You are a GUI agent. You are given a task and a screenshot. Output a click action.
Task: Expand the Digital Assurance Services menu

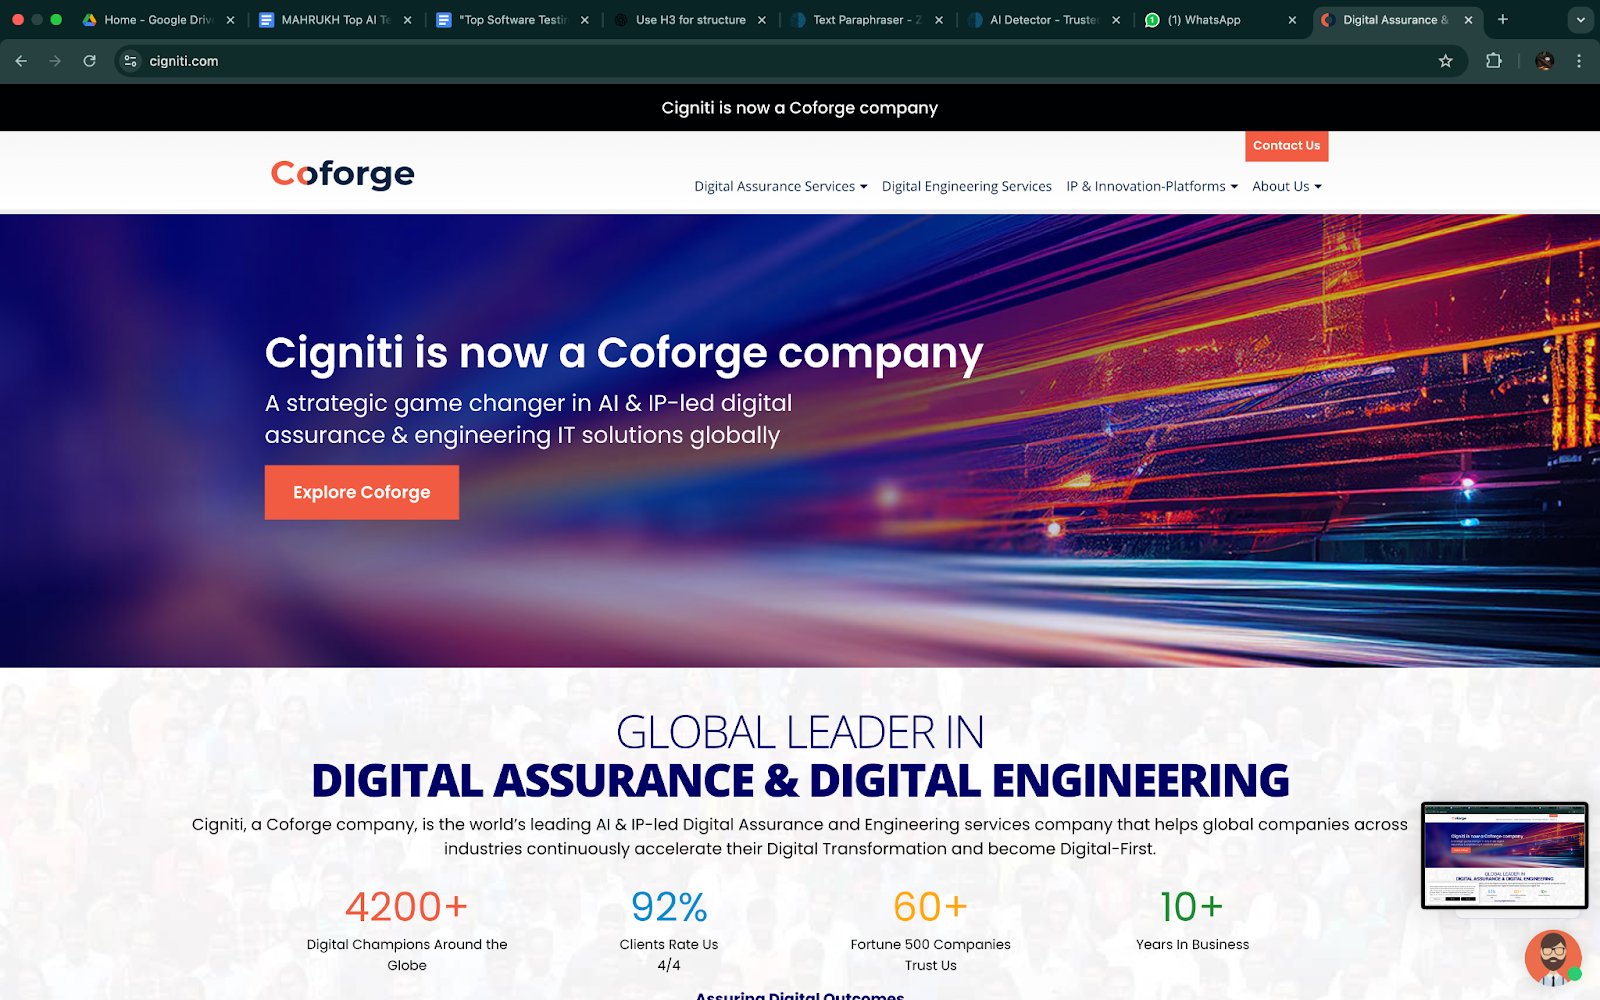(x=780, y=187)
